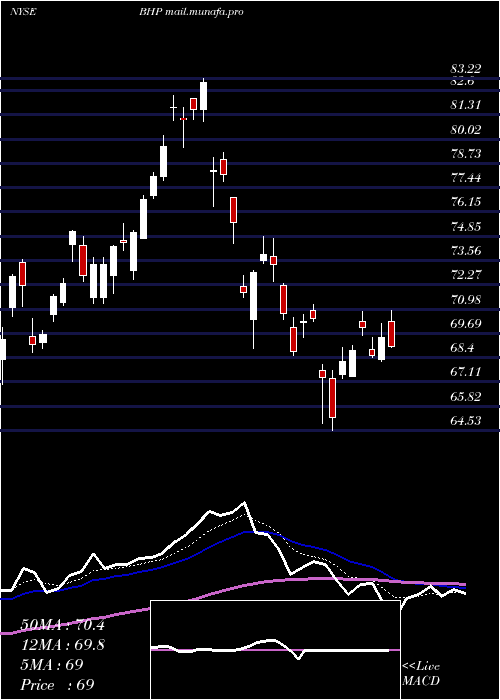Click the 72.27 price axis label
500x700 pixels.
466,275
